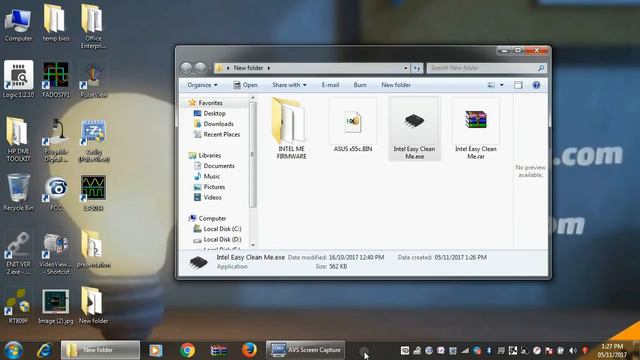Image resolution: width=640 pixels, height=360 pixels.
Task: Open the Computer desktop icon
Action: pyautogui.click(x=18, y=24)
